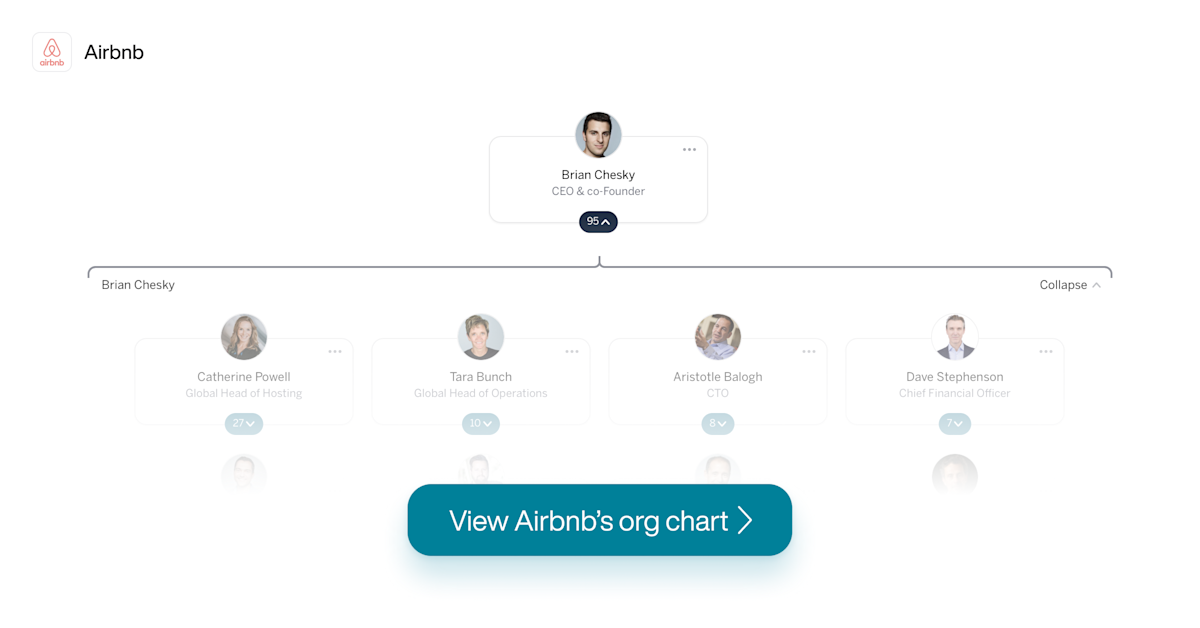Toggle Catherine Powell's 27 reports badge
Viewport: 1200px width, 628px height.
point(243,424)
